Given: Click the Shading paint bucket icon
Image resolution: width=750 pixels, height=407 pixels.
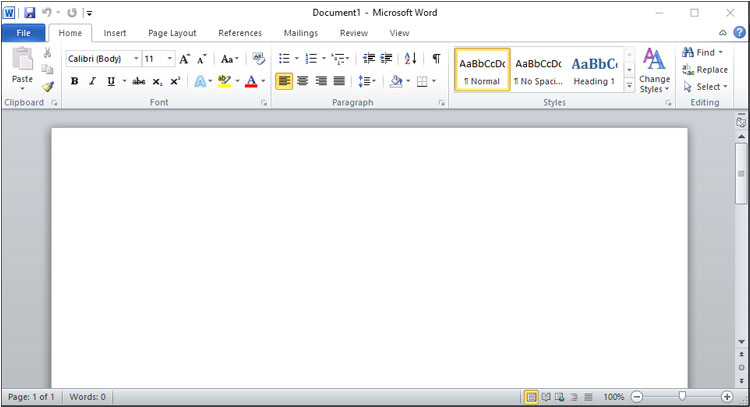Looking at the screenshot, I should [396, 81].
